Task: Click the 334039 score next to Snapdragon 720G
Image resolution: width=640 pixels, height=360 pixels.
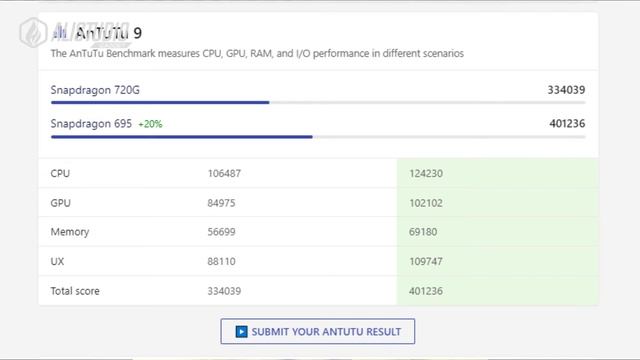Action: click(x=566, y=90)
